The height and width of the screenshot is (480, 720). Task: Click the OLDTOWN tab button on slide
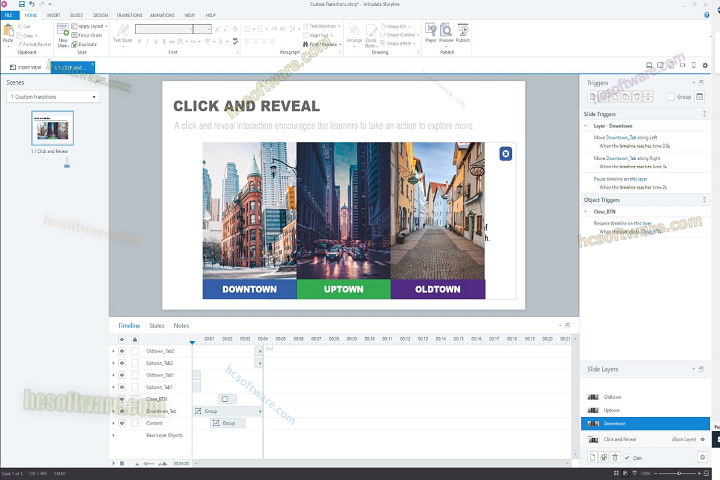[x=438, y=289]
